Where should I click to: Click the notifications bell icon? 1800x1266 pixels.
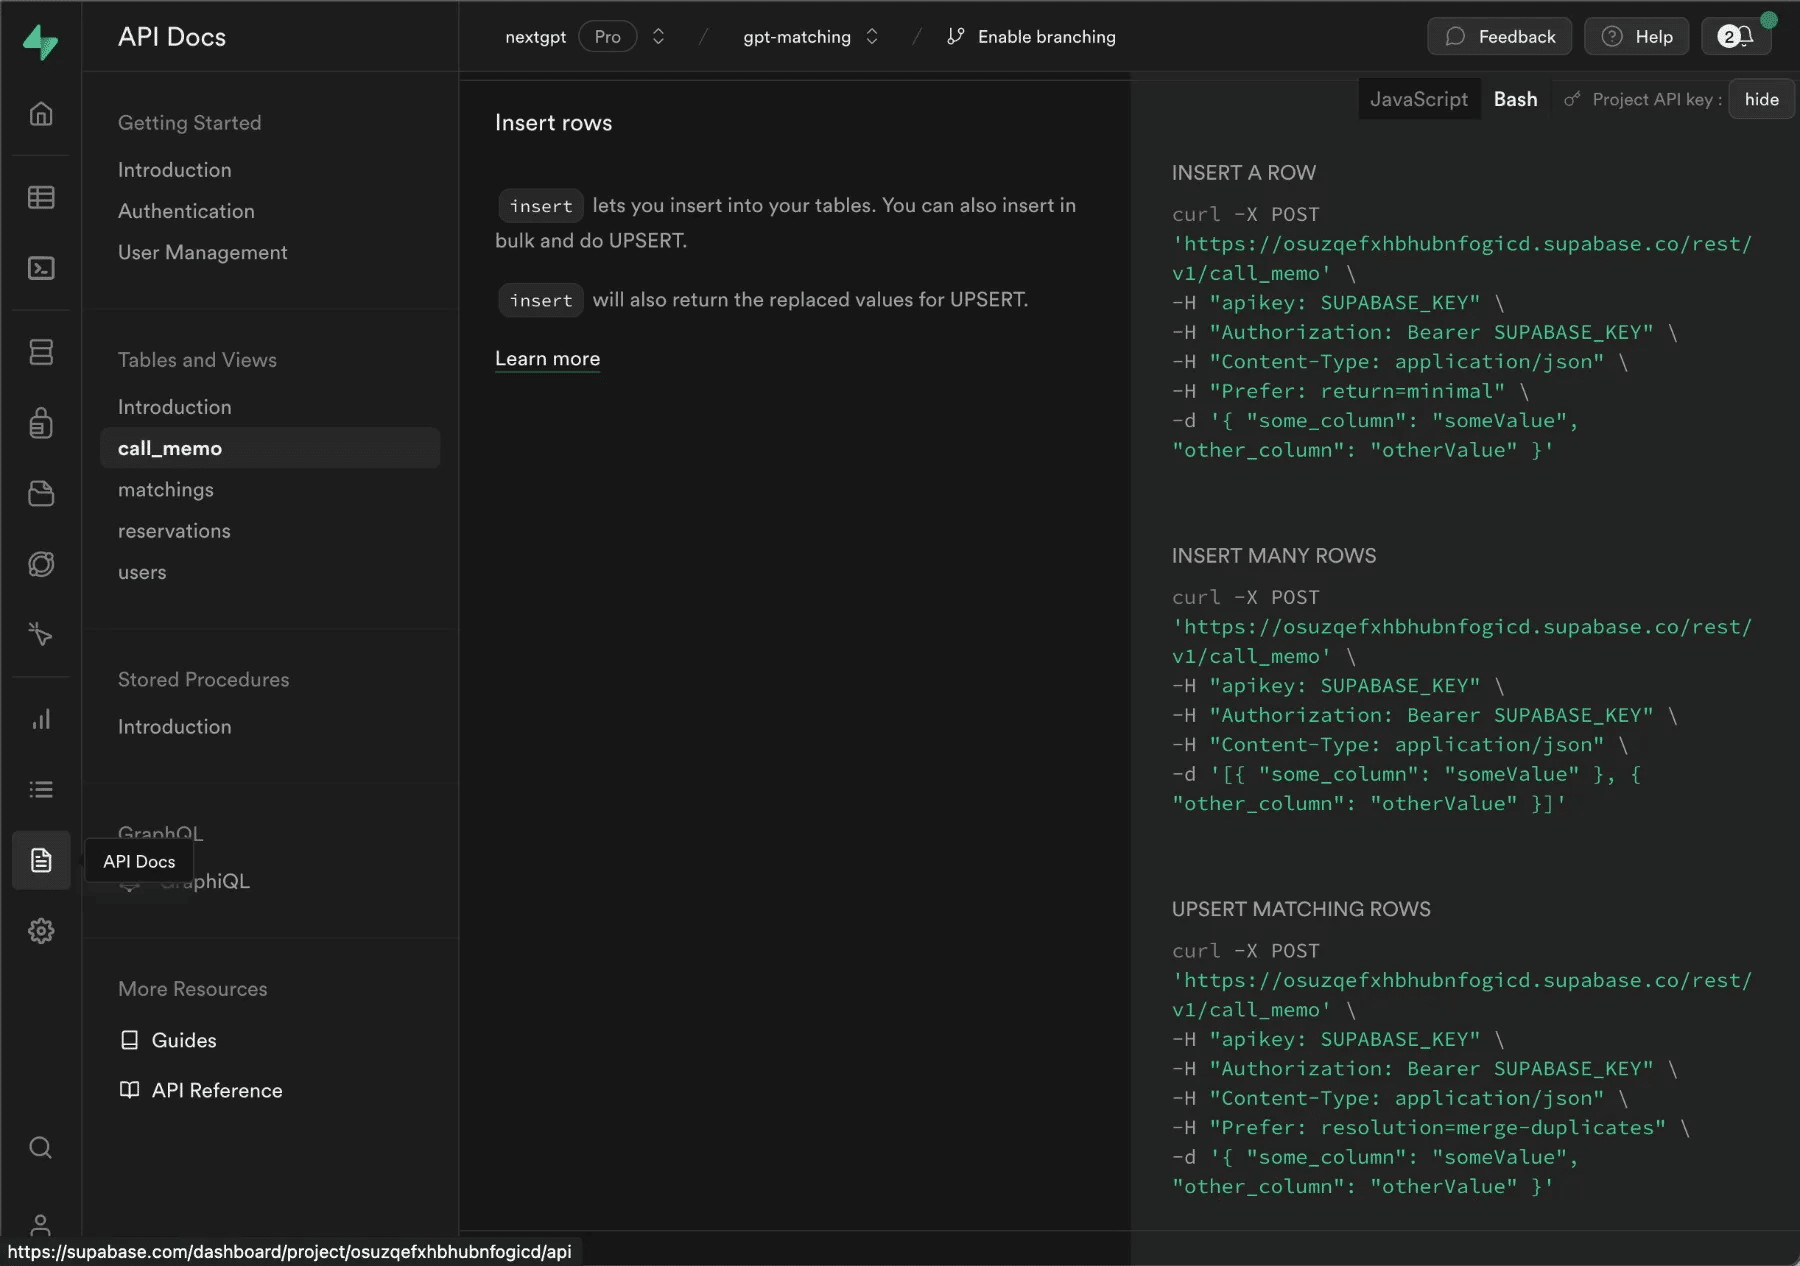(x=1737, y=37)
